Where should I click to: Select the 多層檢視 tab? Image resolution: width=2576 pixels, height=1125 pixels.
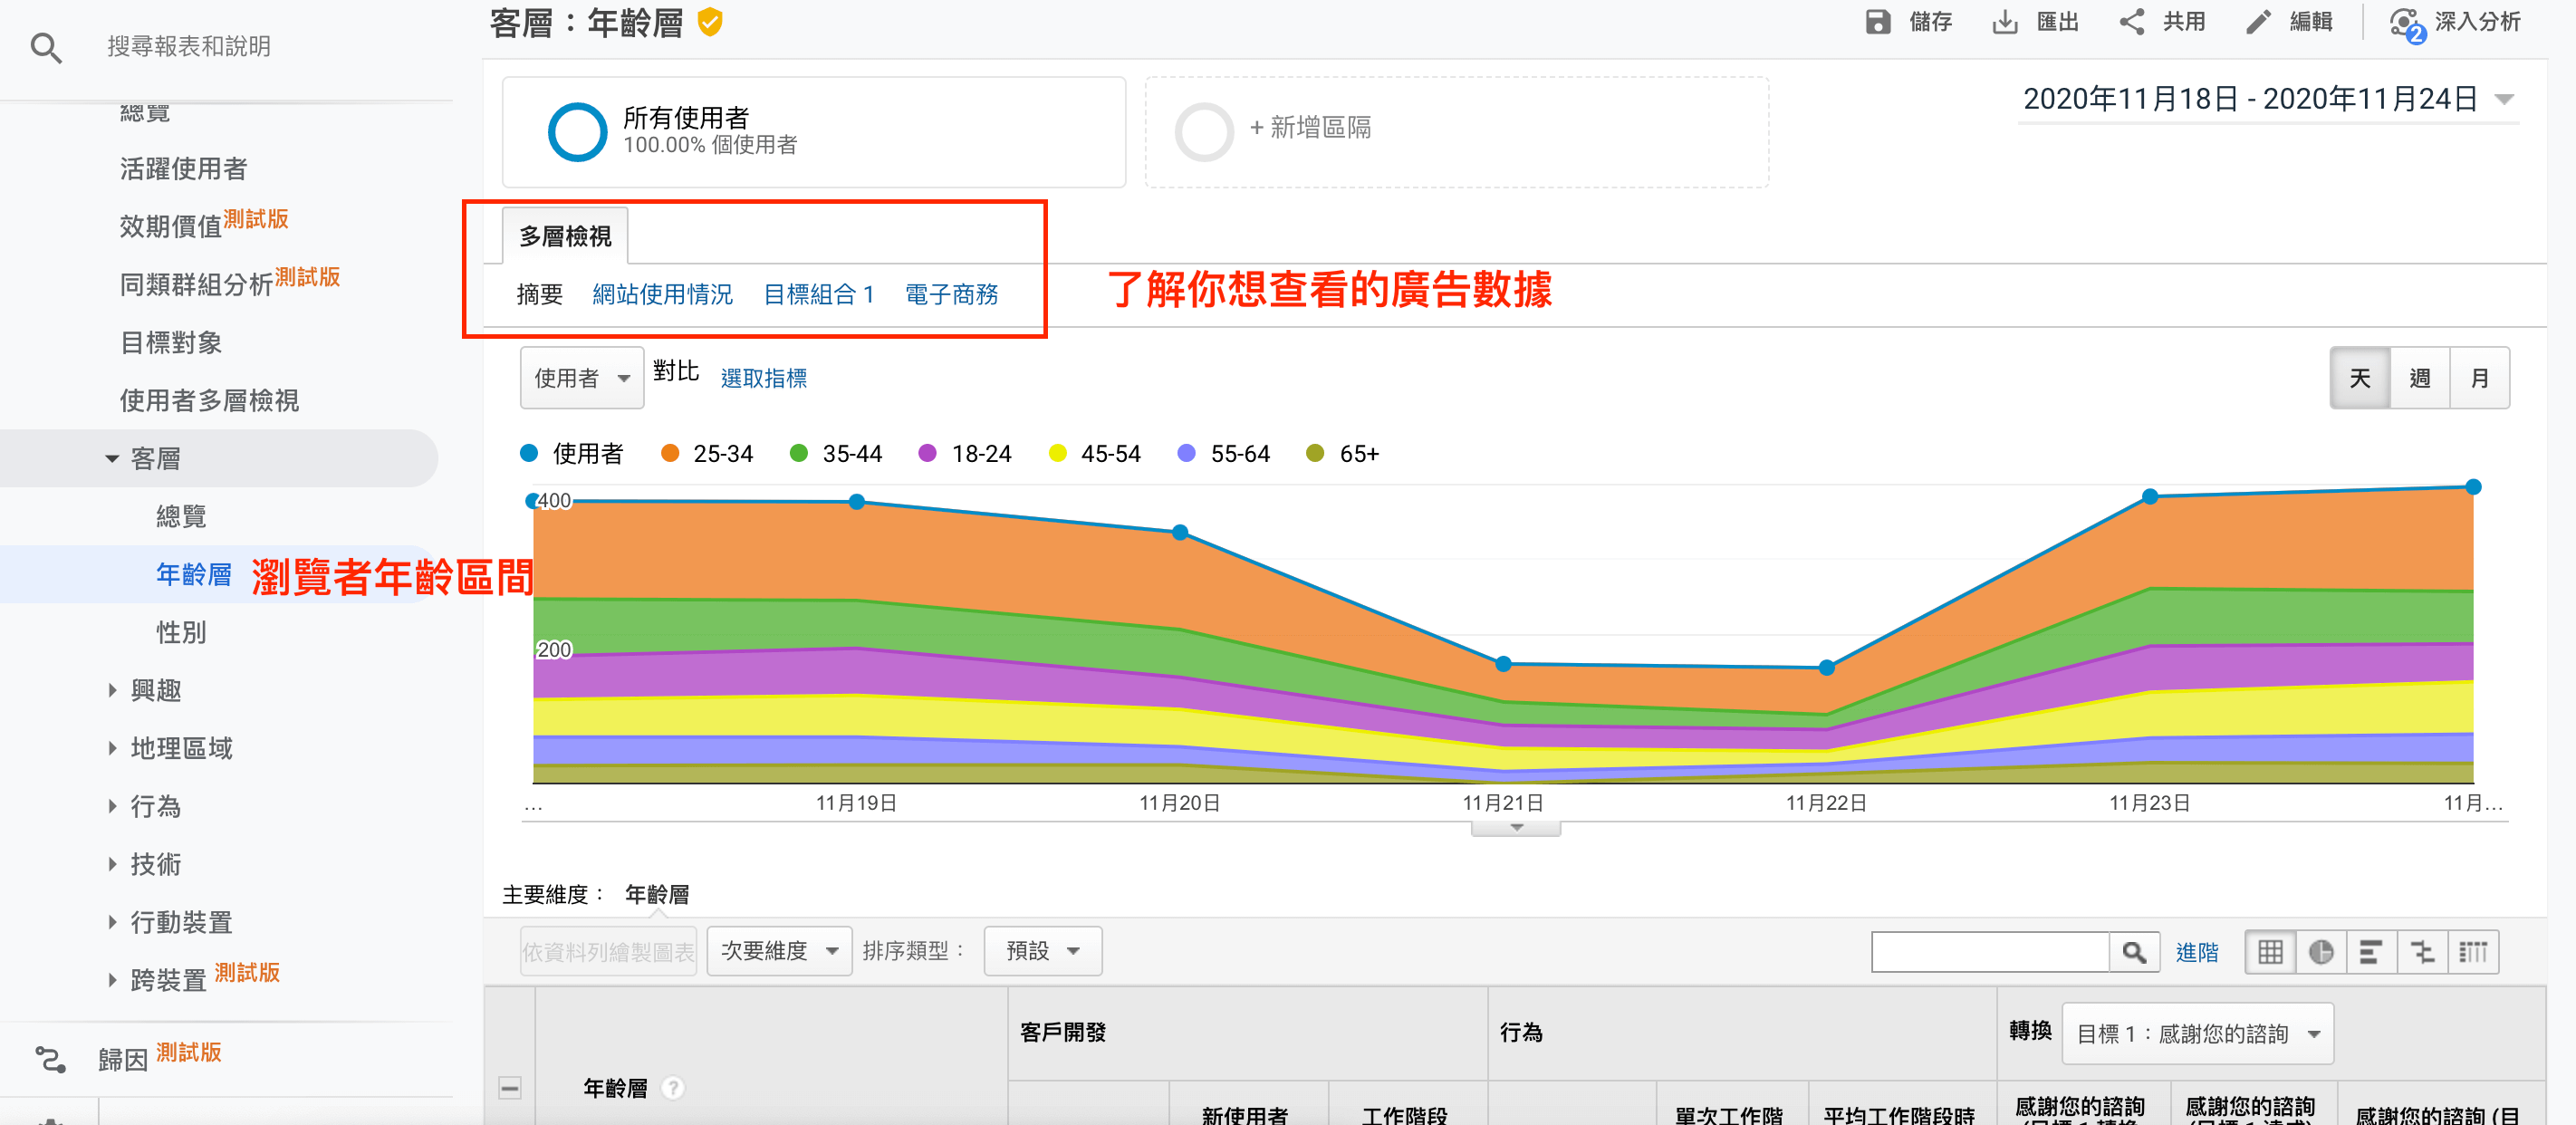[565, 236]
